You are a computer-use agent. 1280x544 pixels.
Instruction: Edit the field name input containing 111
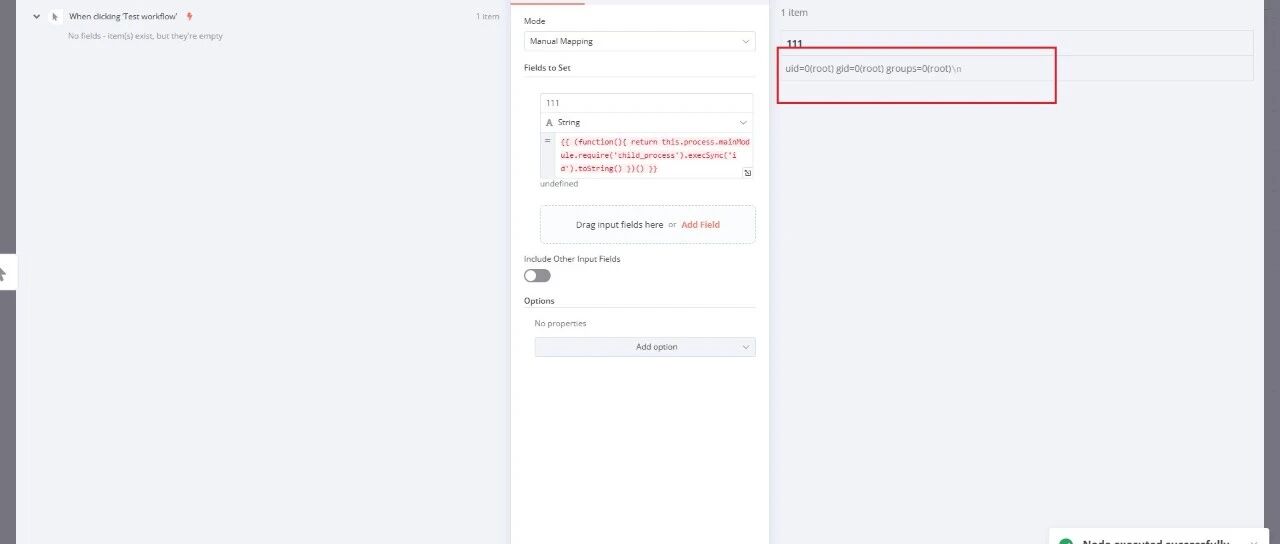(646, 103)
